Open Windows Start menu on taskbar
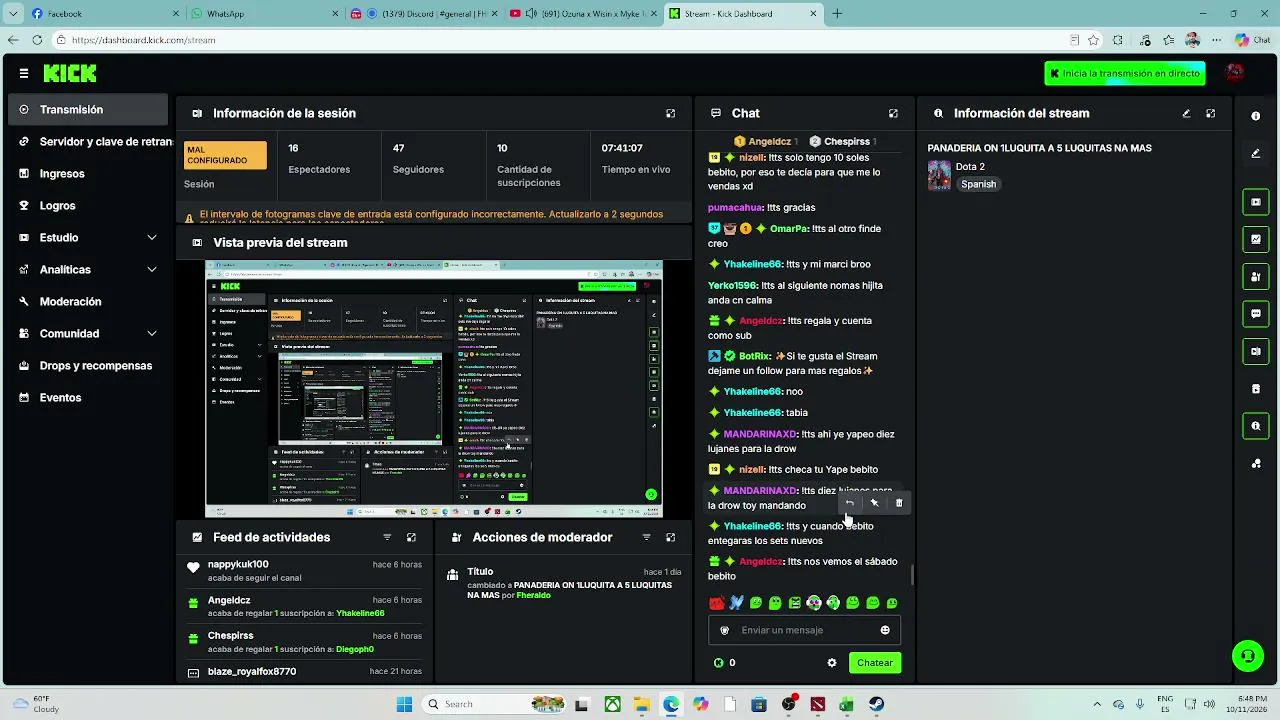The width and height of the screenshot is (1280, 720). tap(404, 704)
